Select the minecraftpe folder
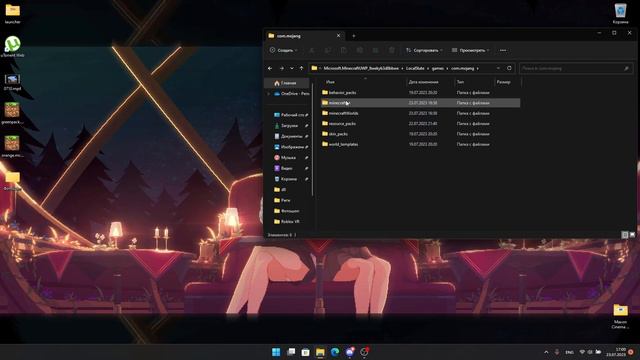The image size is (640, 360). (420, 103)
